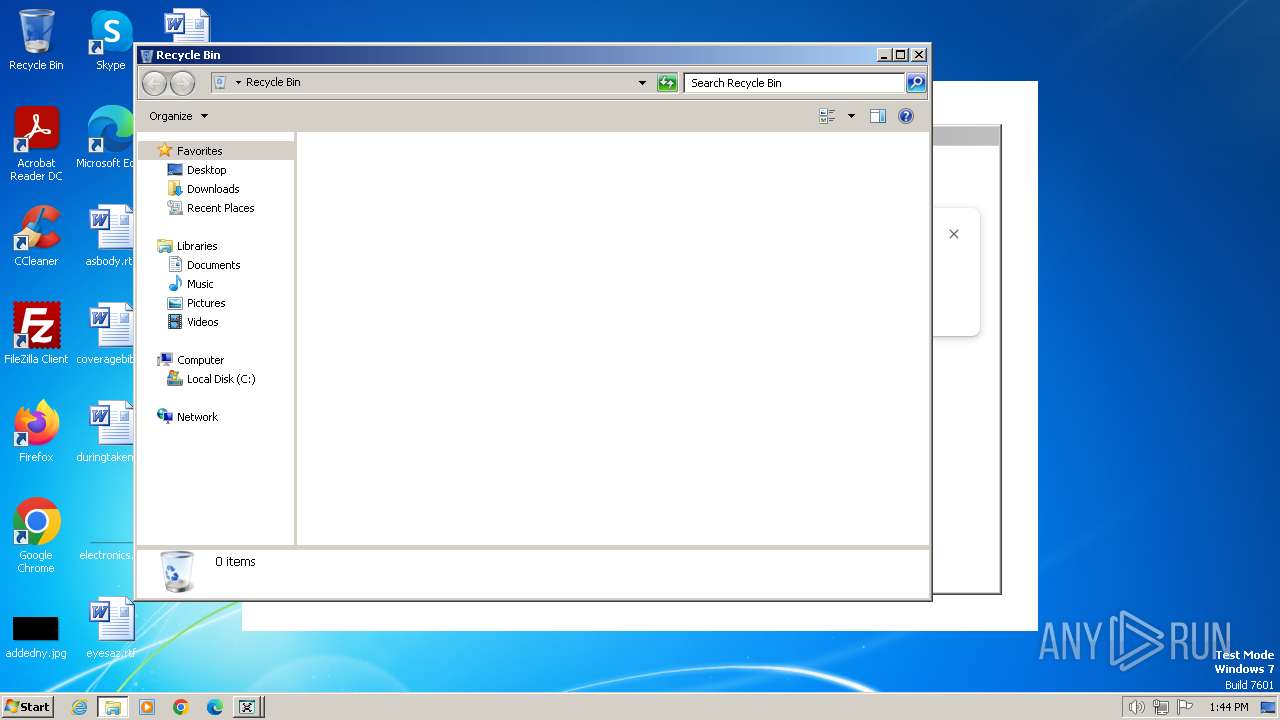Close the popup with X in background window

[954, 234]
